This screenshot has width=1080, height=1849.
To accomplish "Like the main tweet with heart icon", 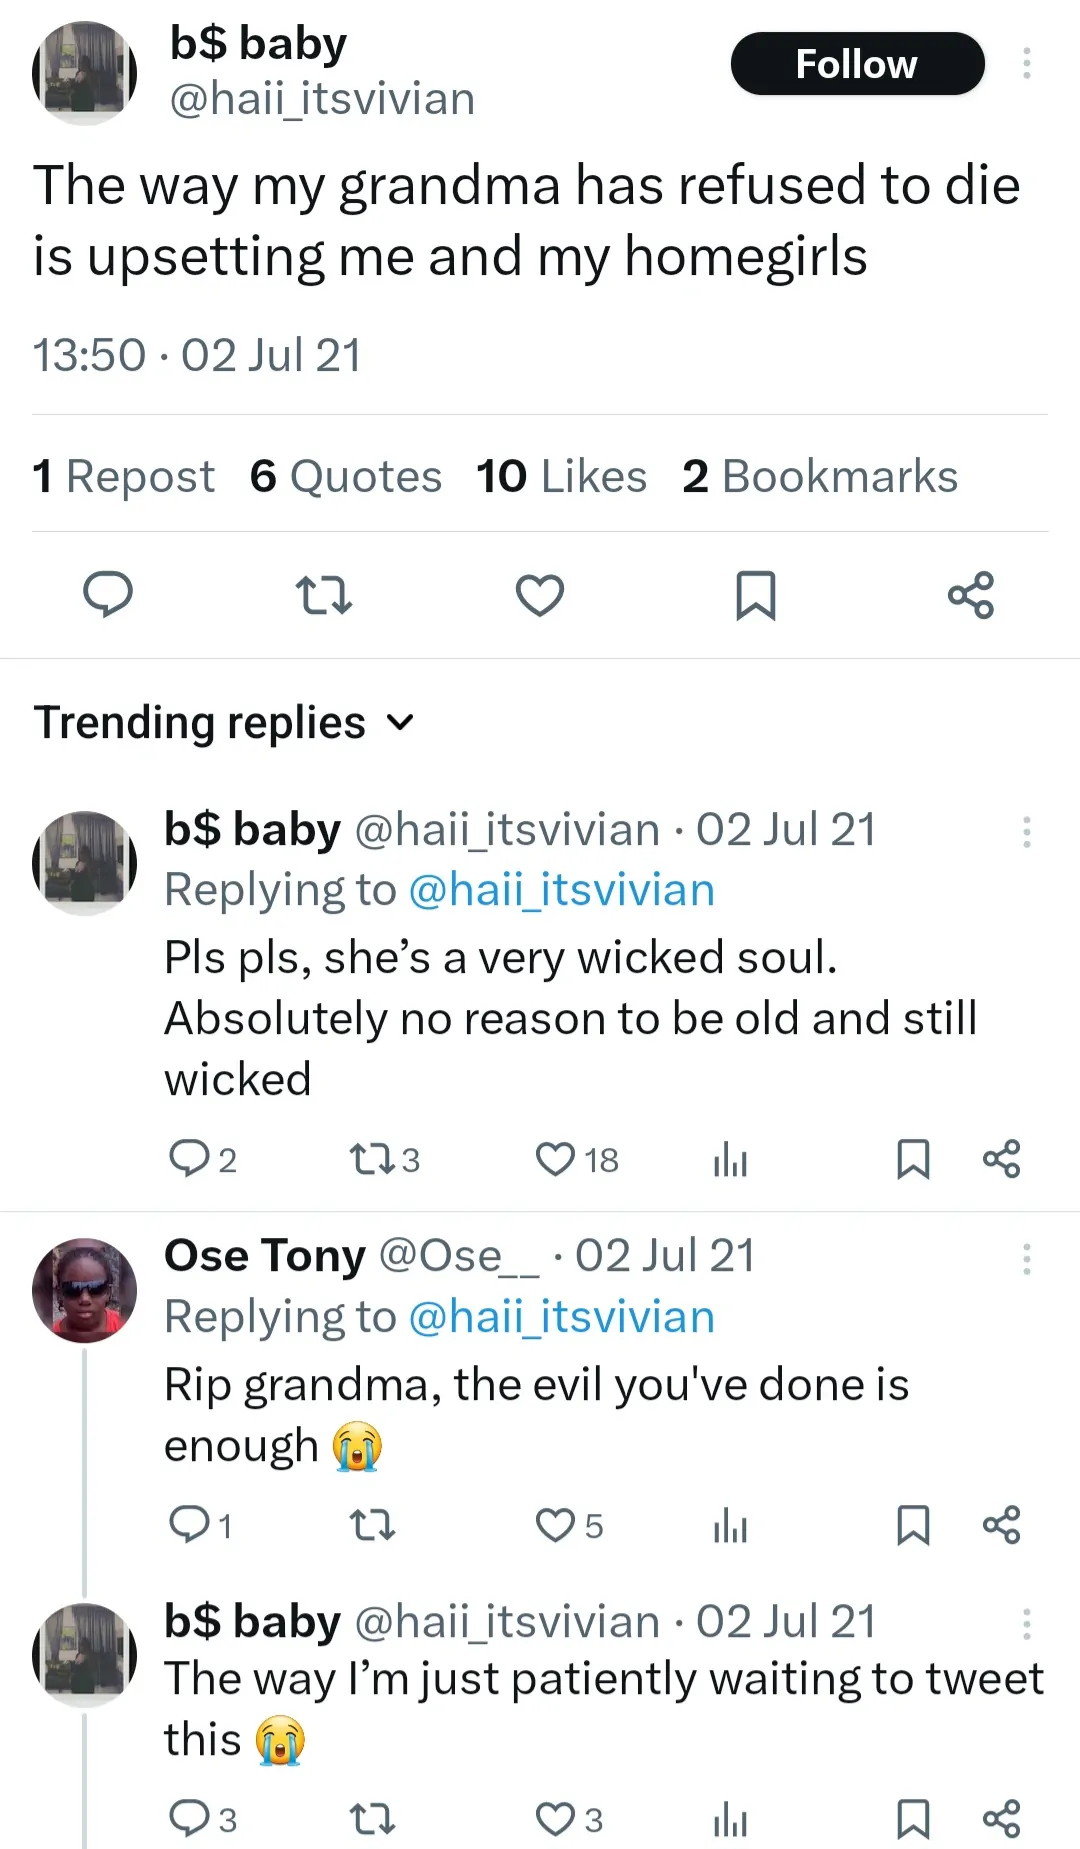I will click(x=540, y=595).
